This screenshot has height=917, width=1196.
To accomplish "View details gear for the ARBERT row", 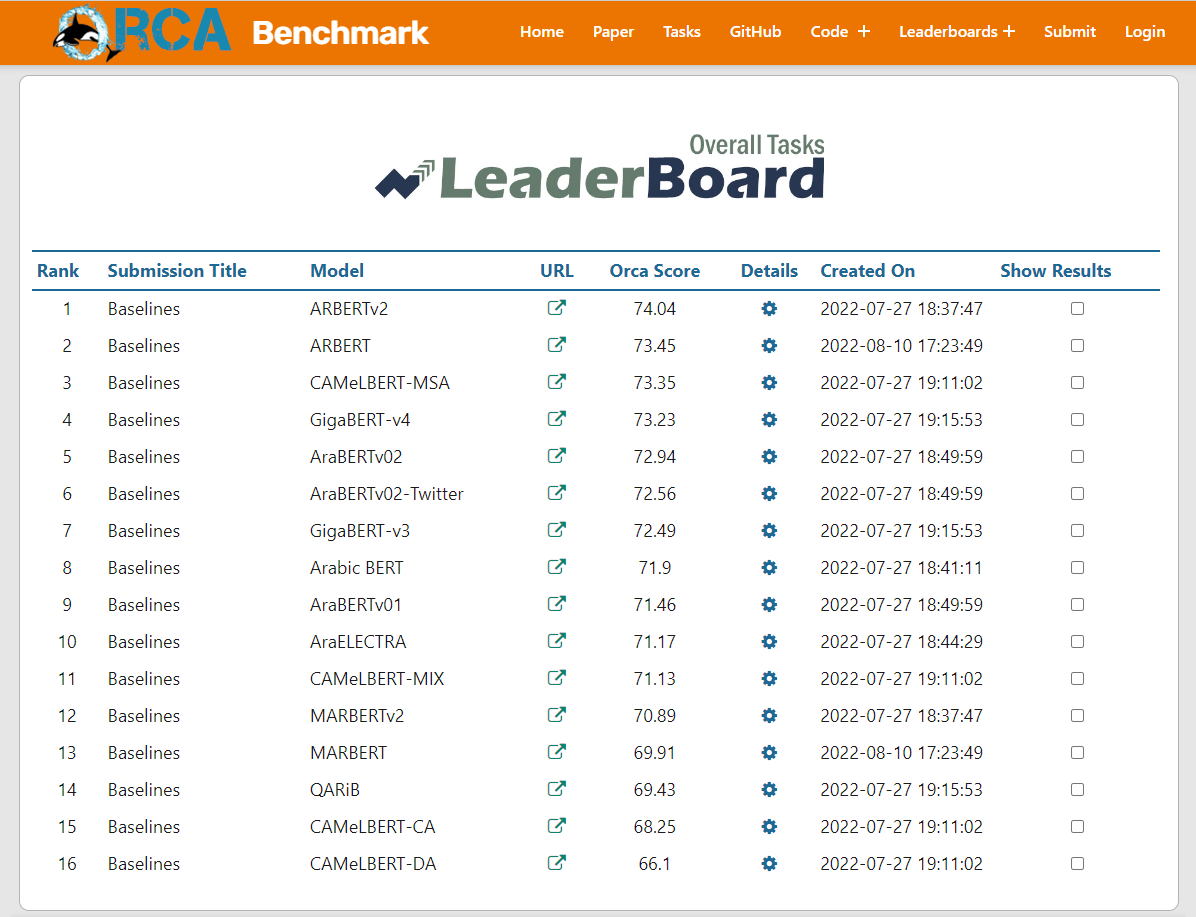I will point(769,346).
